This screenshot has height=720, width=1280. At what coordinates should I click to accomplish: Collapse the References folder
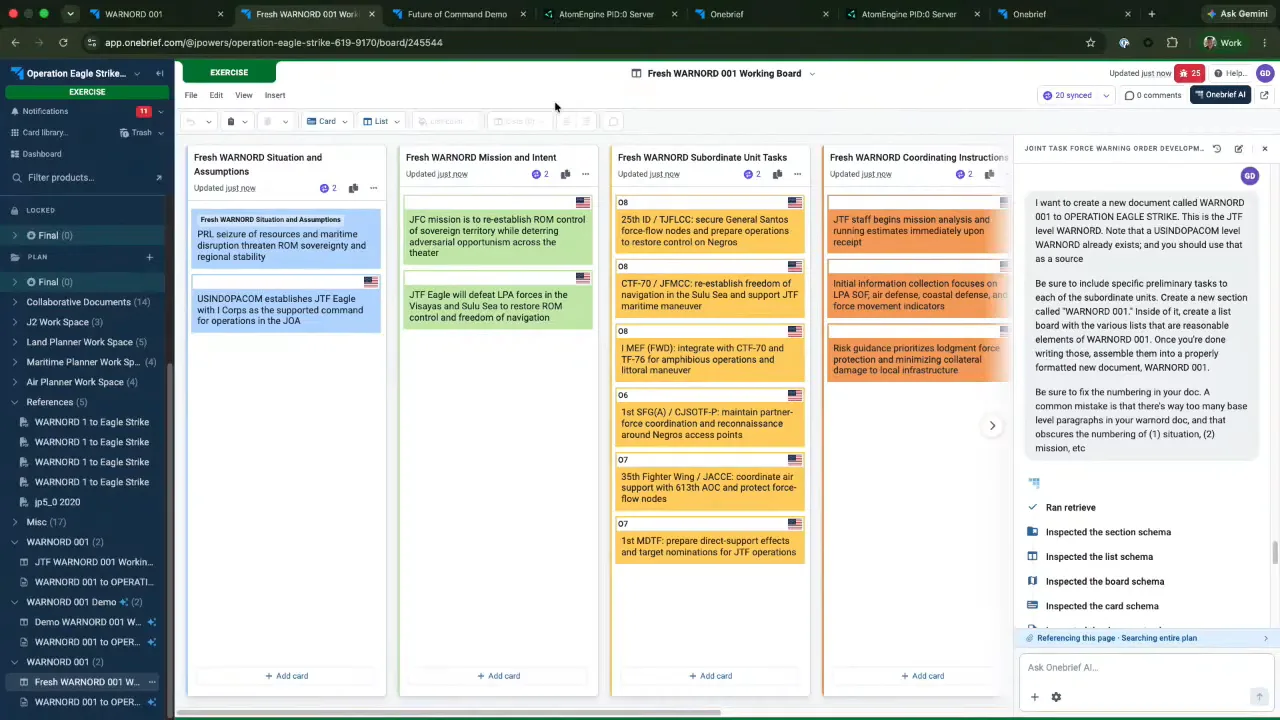coord(15,402)
